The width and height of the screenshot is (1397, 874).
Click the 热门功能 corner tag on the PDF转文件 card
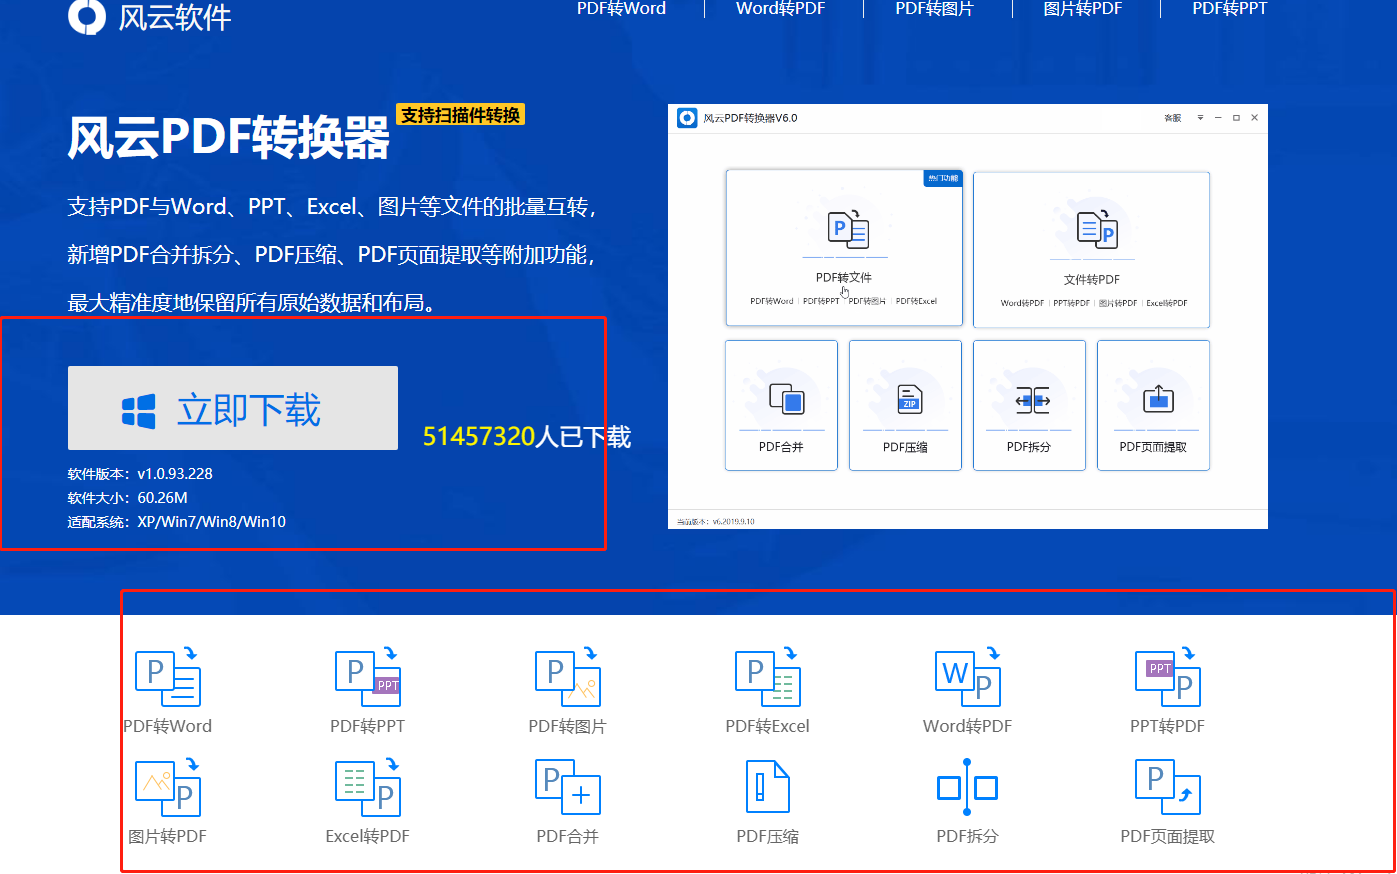[943, 178]
